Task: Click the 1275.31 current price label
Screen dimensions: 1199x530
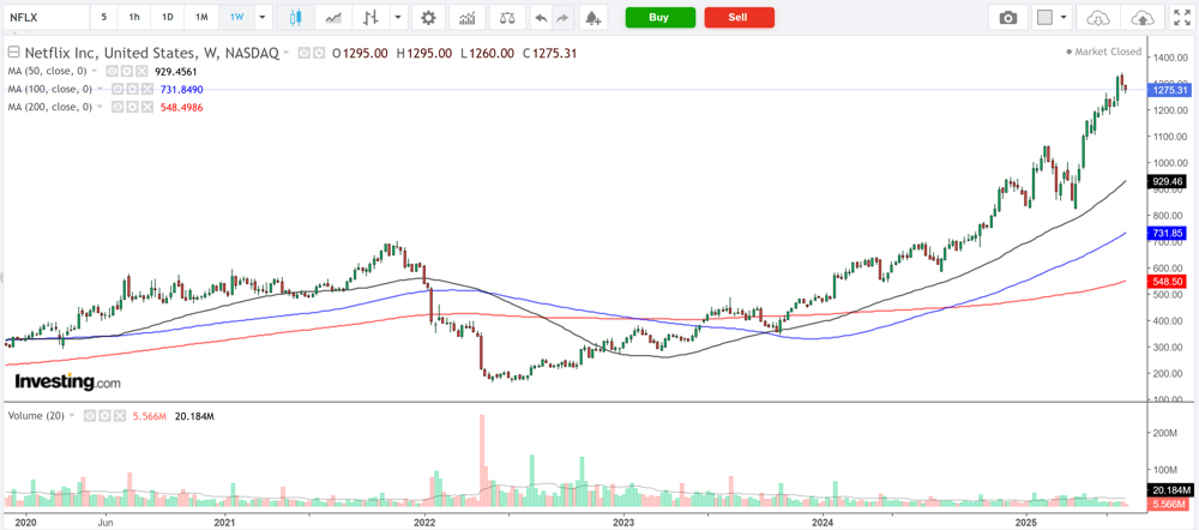Action: [1171, 90]
